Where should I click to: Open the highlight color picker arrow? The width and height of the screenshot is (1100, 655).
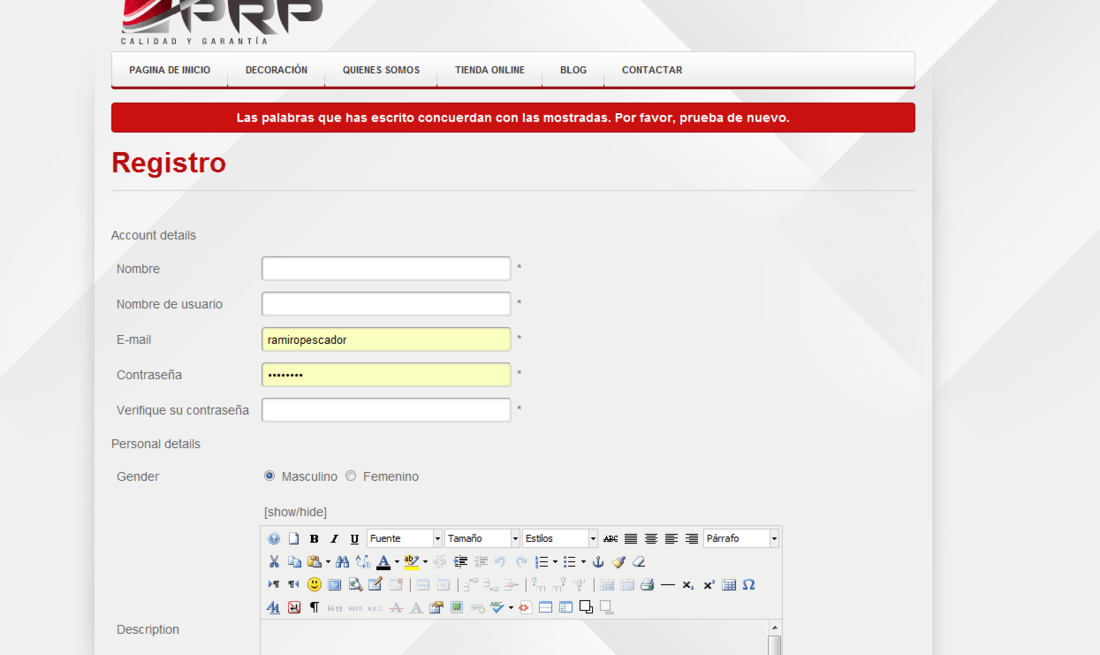425,562
